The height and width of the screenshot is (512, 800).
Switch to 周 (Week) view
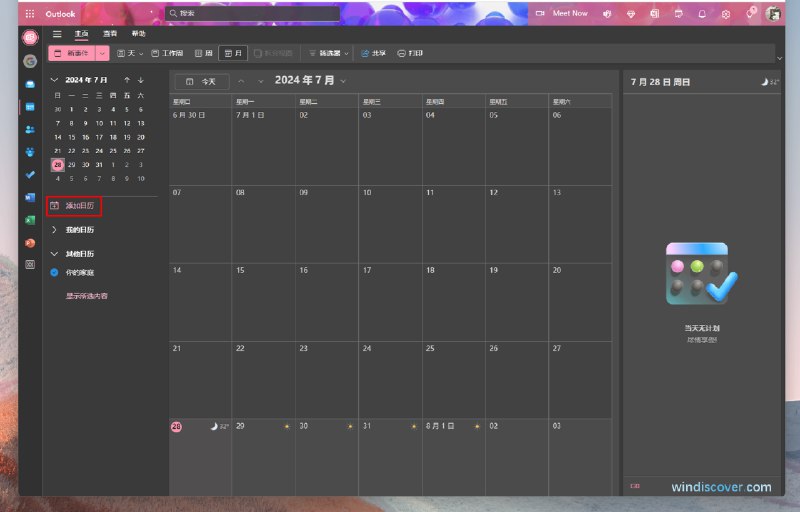click(x=204, y=53)
